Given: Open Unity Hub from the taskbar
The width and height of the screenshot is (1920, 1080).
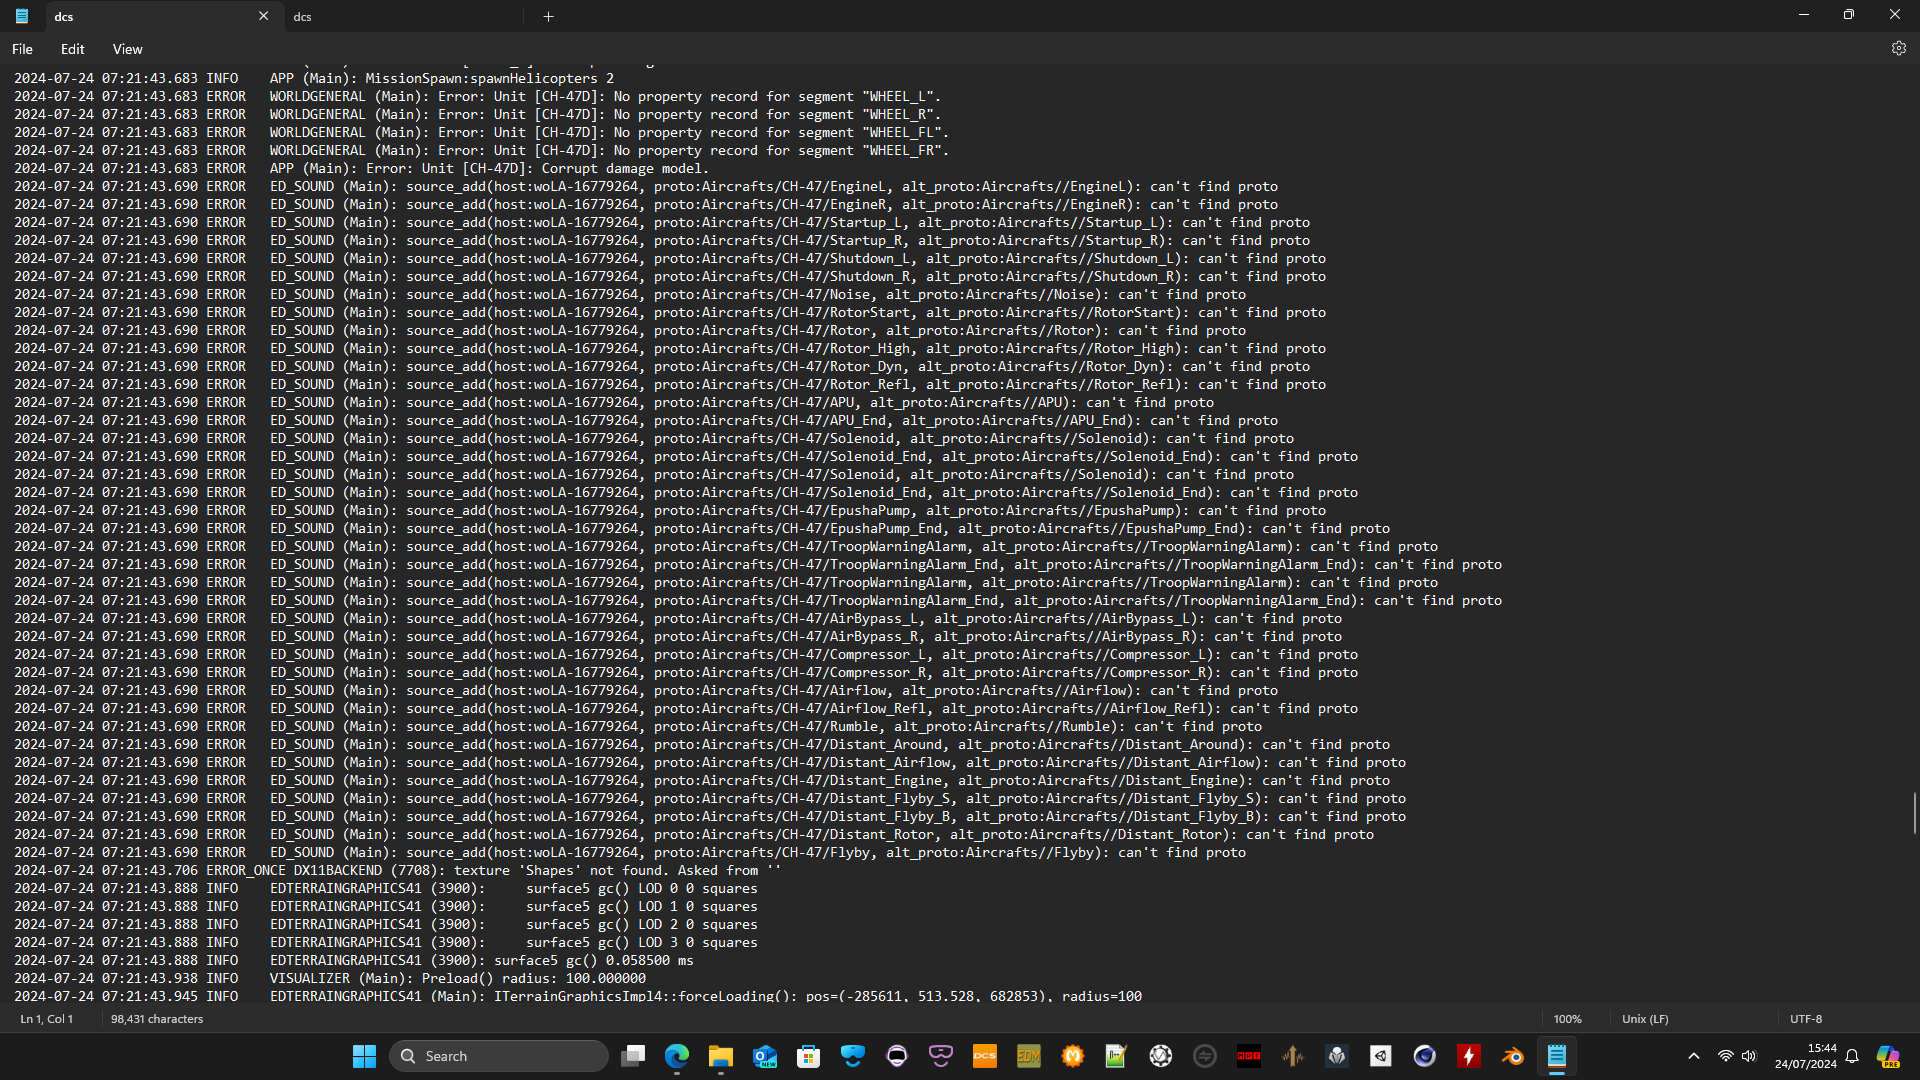Looking at the screenshot, I should point(1381,1056).
